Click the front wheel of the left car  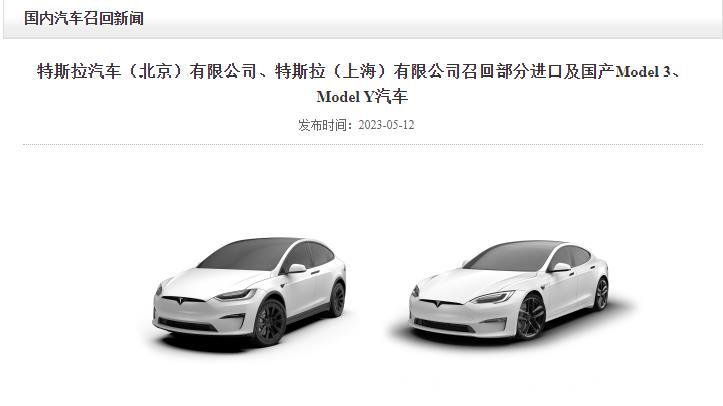[269, 322]
